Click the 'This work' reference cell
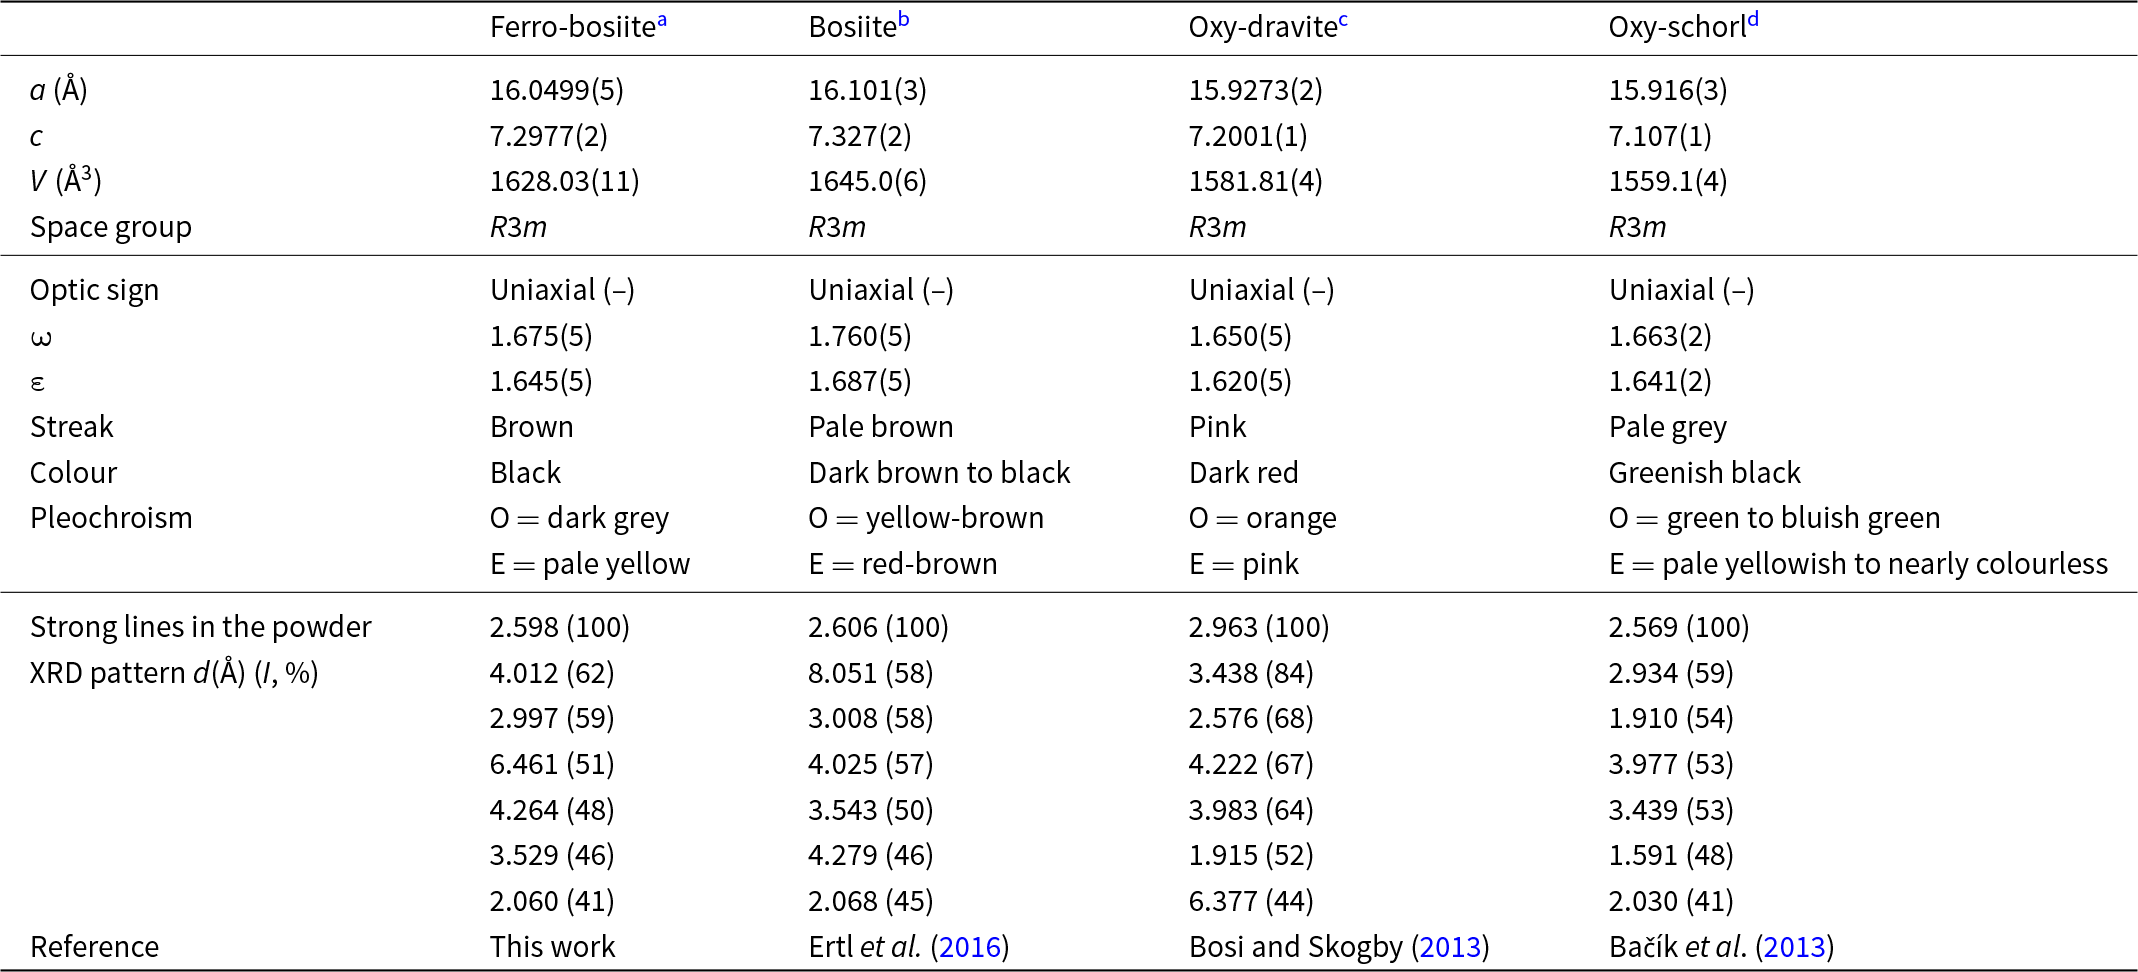 552,947
